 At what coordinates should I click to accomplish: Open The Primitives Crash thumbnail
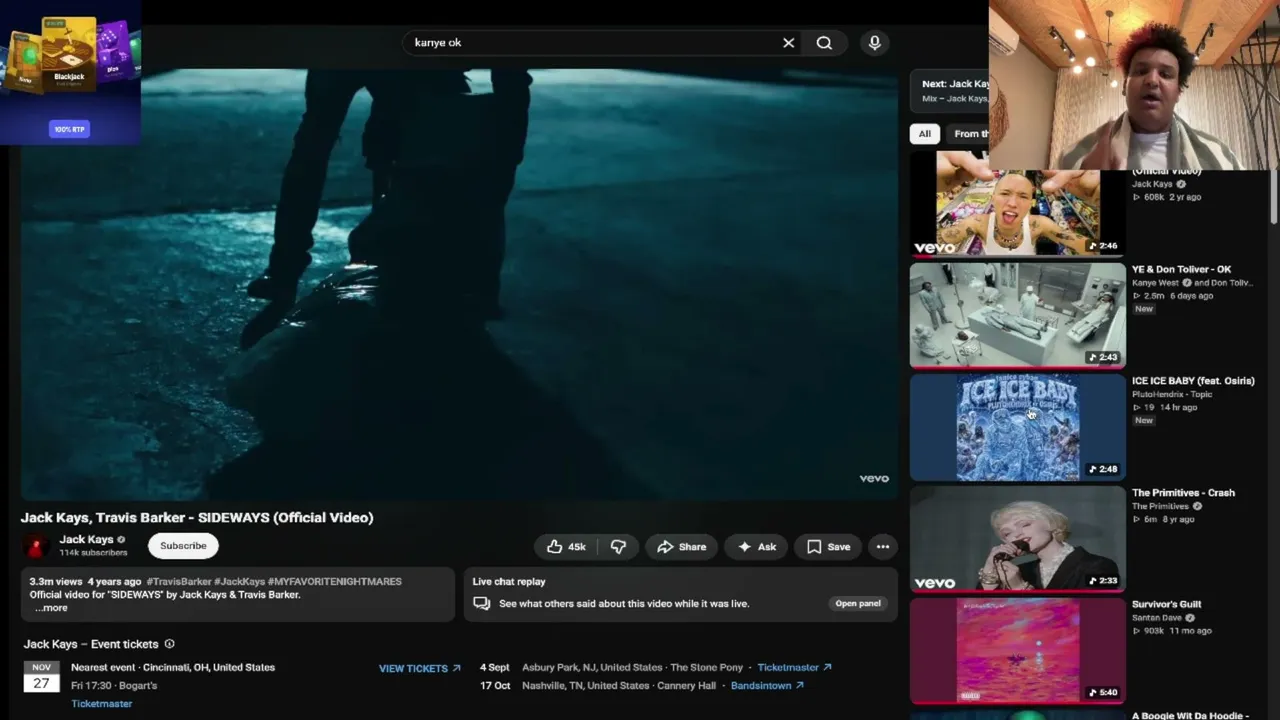click(x=1017, y=539)
